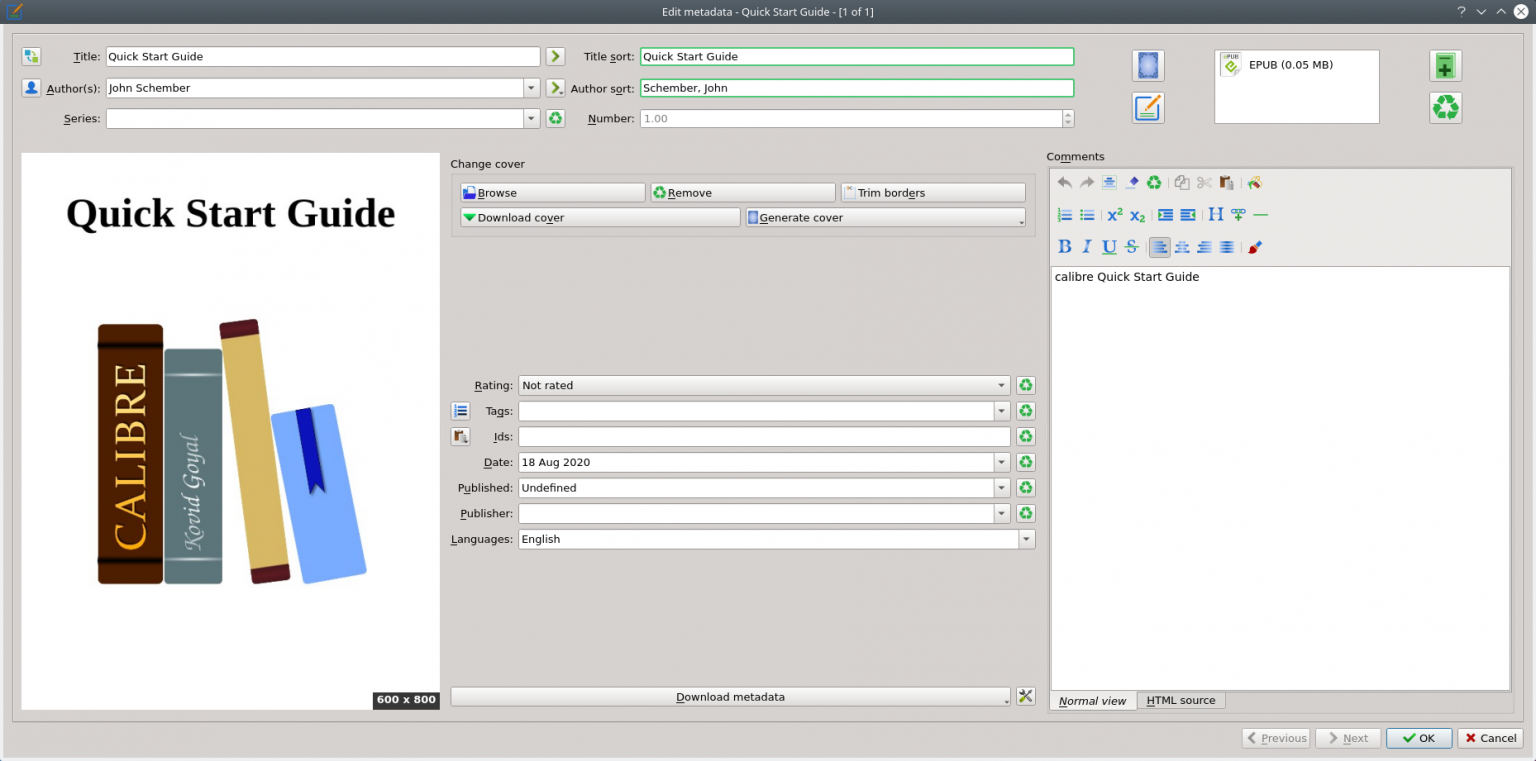Screen dimensions: 1536x761
Task: Redo in the comments editor
Action: pos(1086,183)
